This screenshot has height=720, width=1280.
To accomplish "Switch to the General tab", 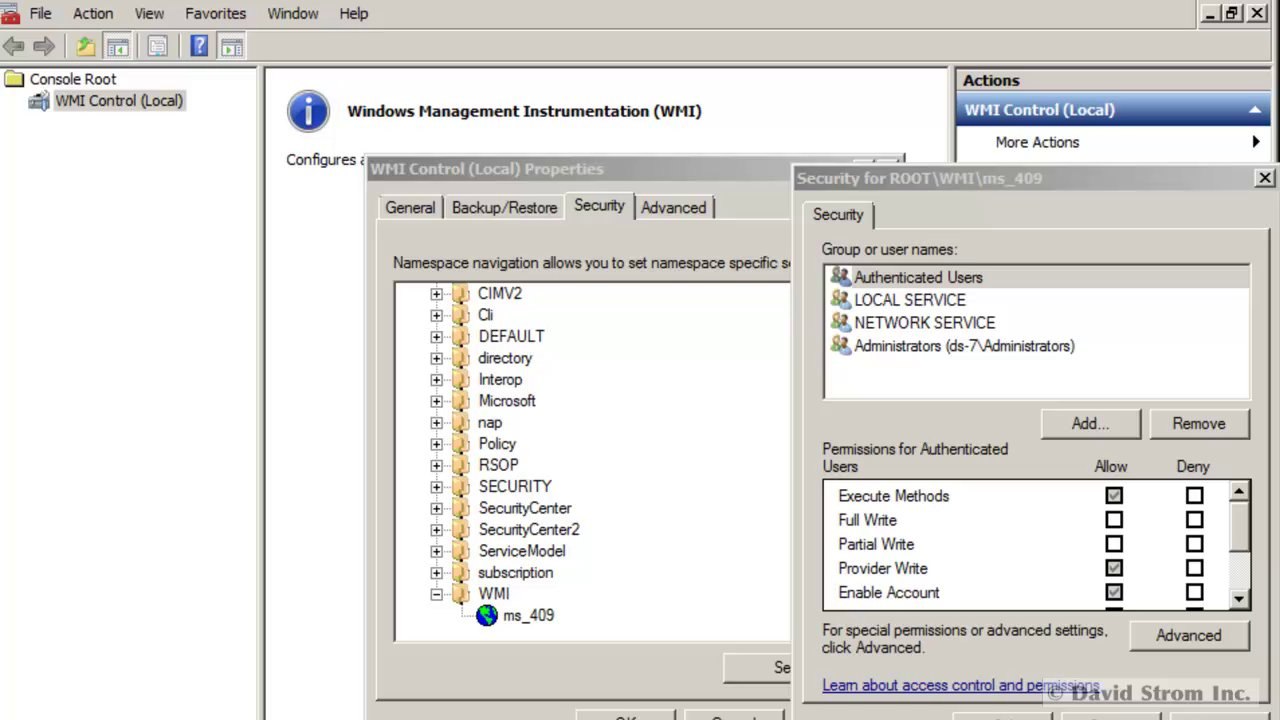I will (x=410, y=207).
